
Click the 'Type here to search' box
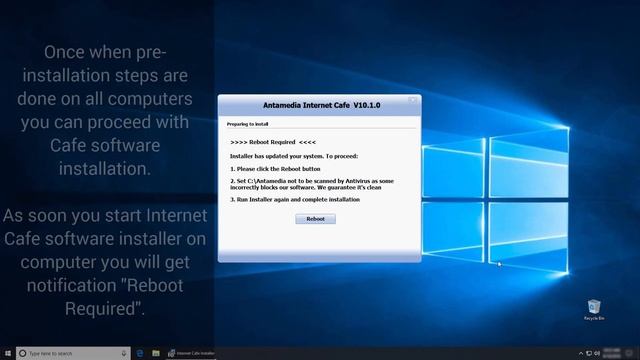(73, 353)
